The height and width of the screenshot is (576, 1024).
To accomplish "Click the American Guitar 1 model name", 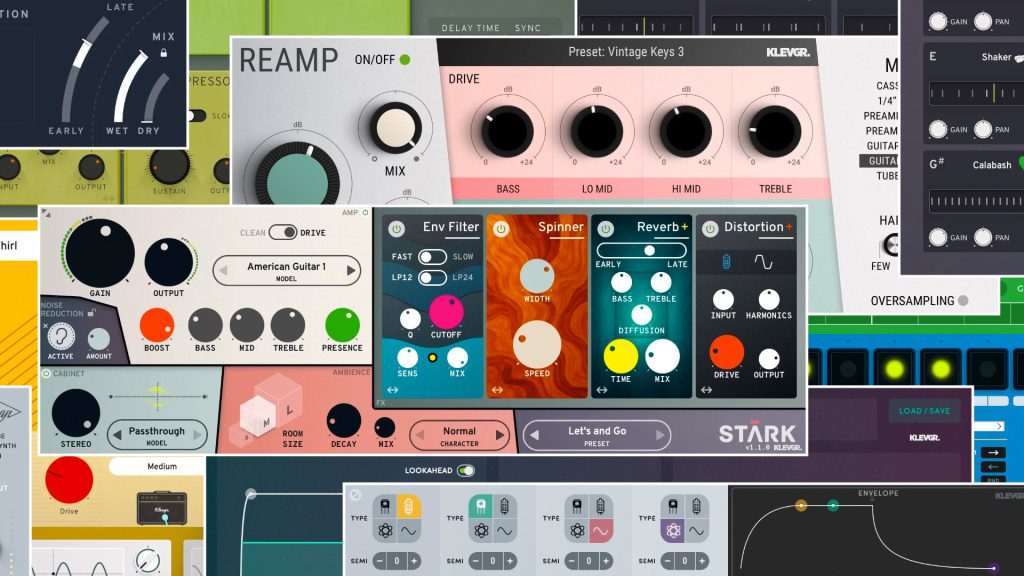I will [x=286, y=266].
